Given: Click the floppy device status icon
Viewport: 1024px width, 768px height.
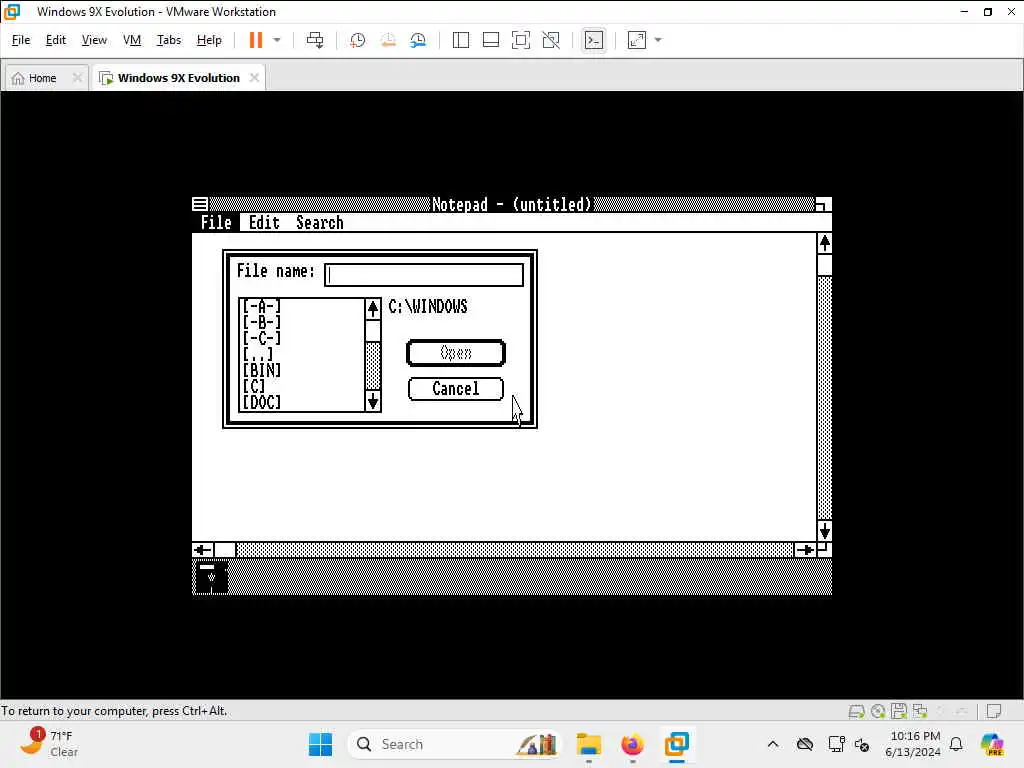Looking at the screenshot, I should (899, 711).
